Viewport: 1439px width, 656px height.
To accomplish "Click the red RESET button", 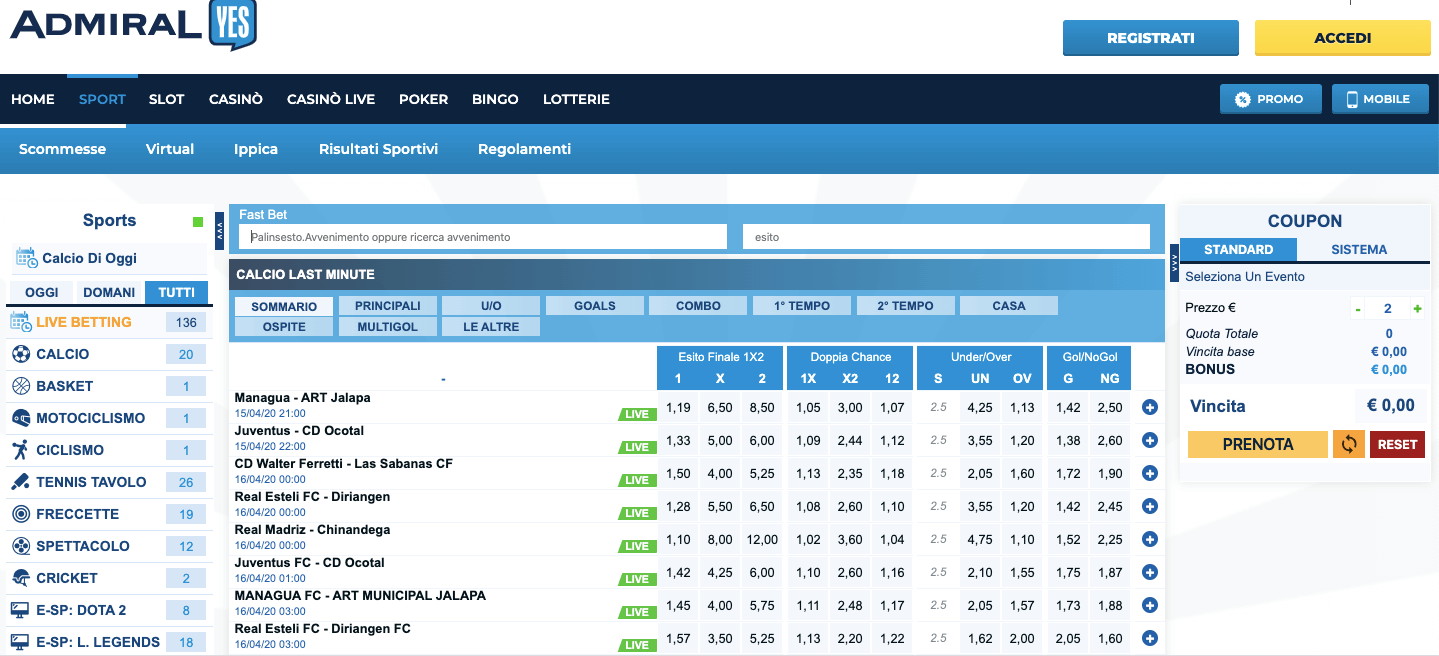I will (x=1398, y=444).
